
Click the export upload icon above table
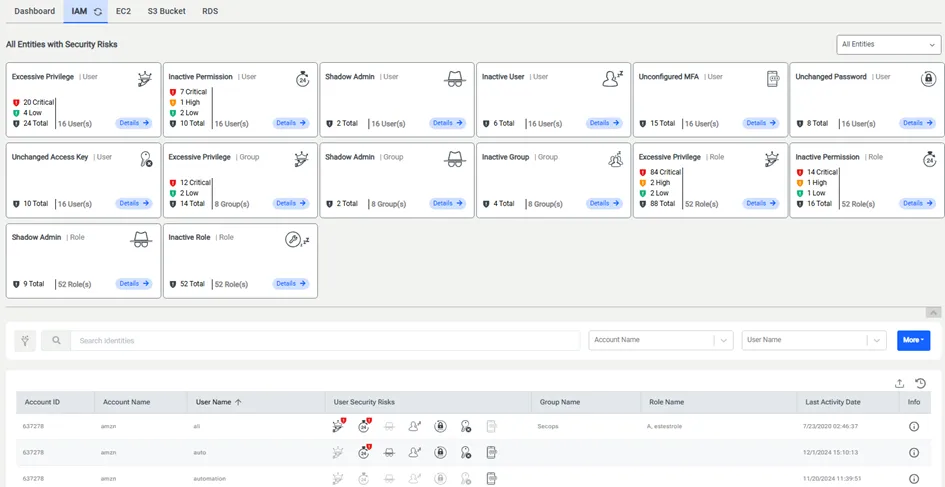point(899,383)
